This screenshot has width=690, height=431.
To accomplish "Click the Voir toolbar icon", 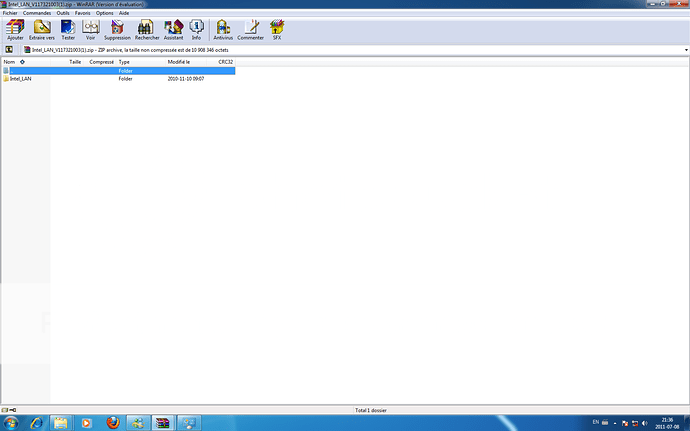I will point(91,28).
